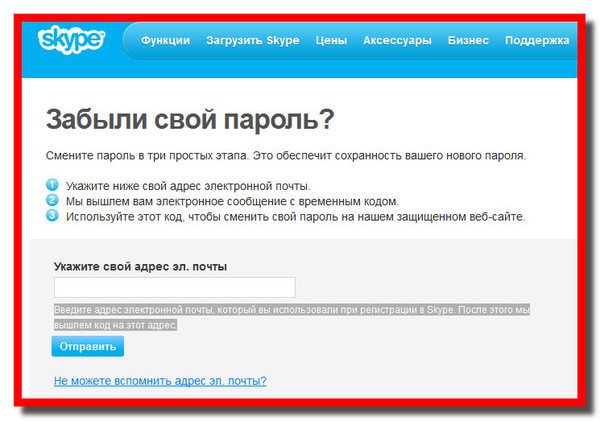The height and width of the screenshot is (421, 600).
Task: Click the Skype logo
Action: tap(71, 40)
